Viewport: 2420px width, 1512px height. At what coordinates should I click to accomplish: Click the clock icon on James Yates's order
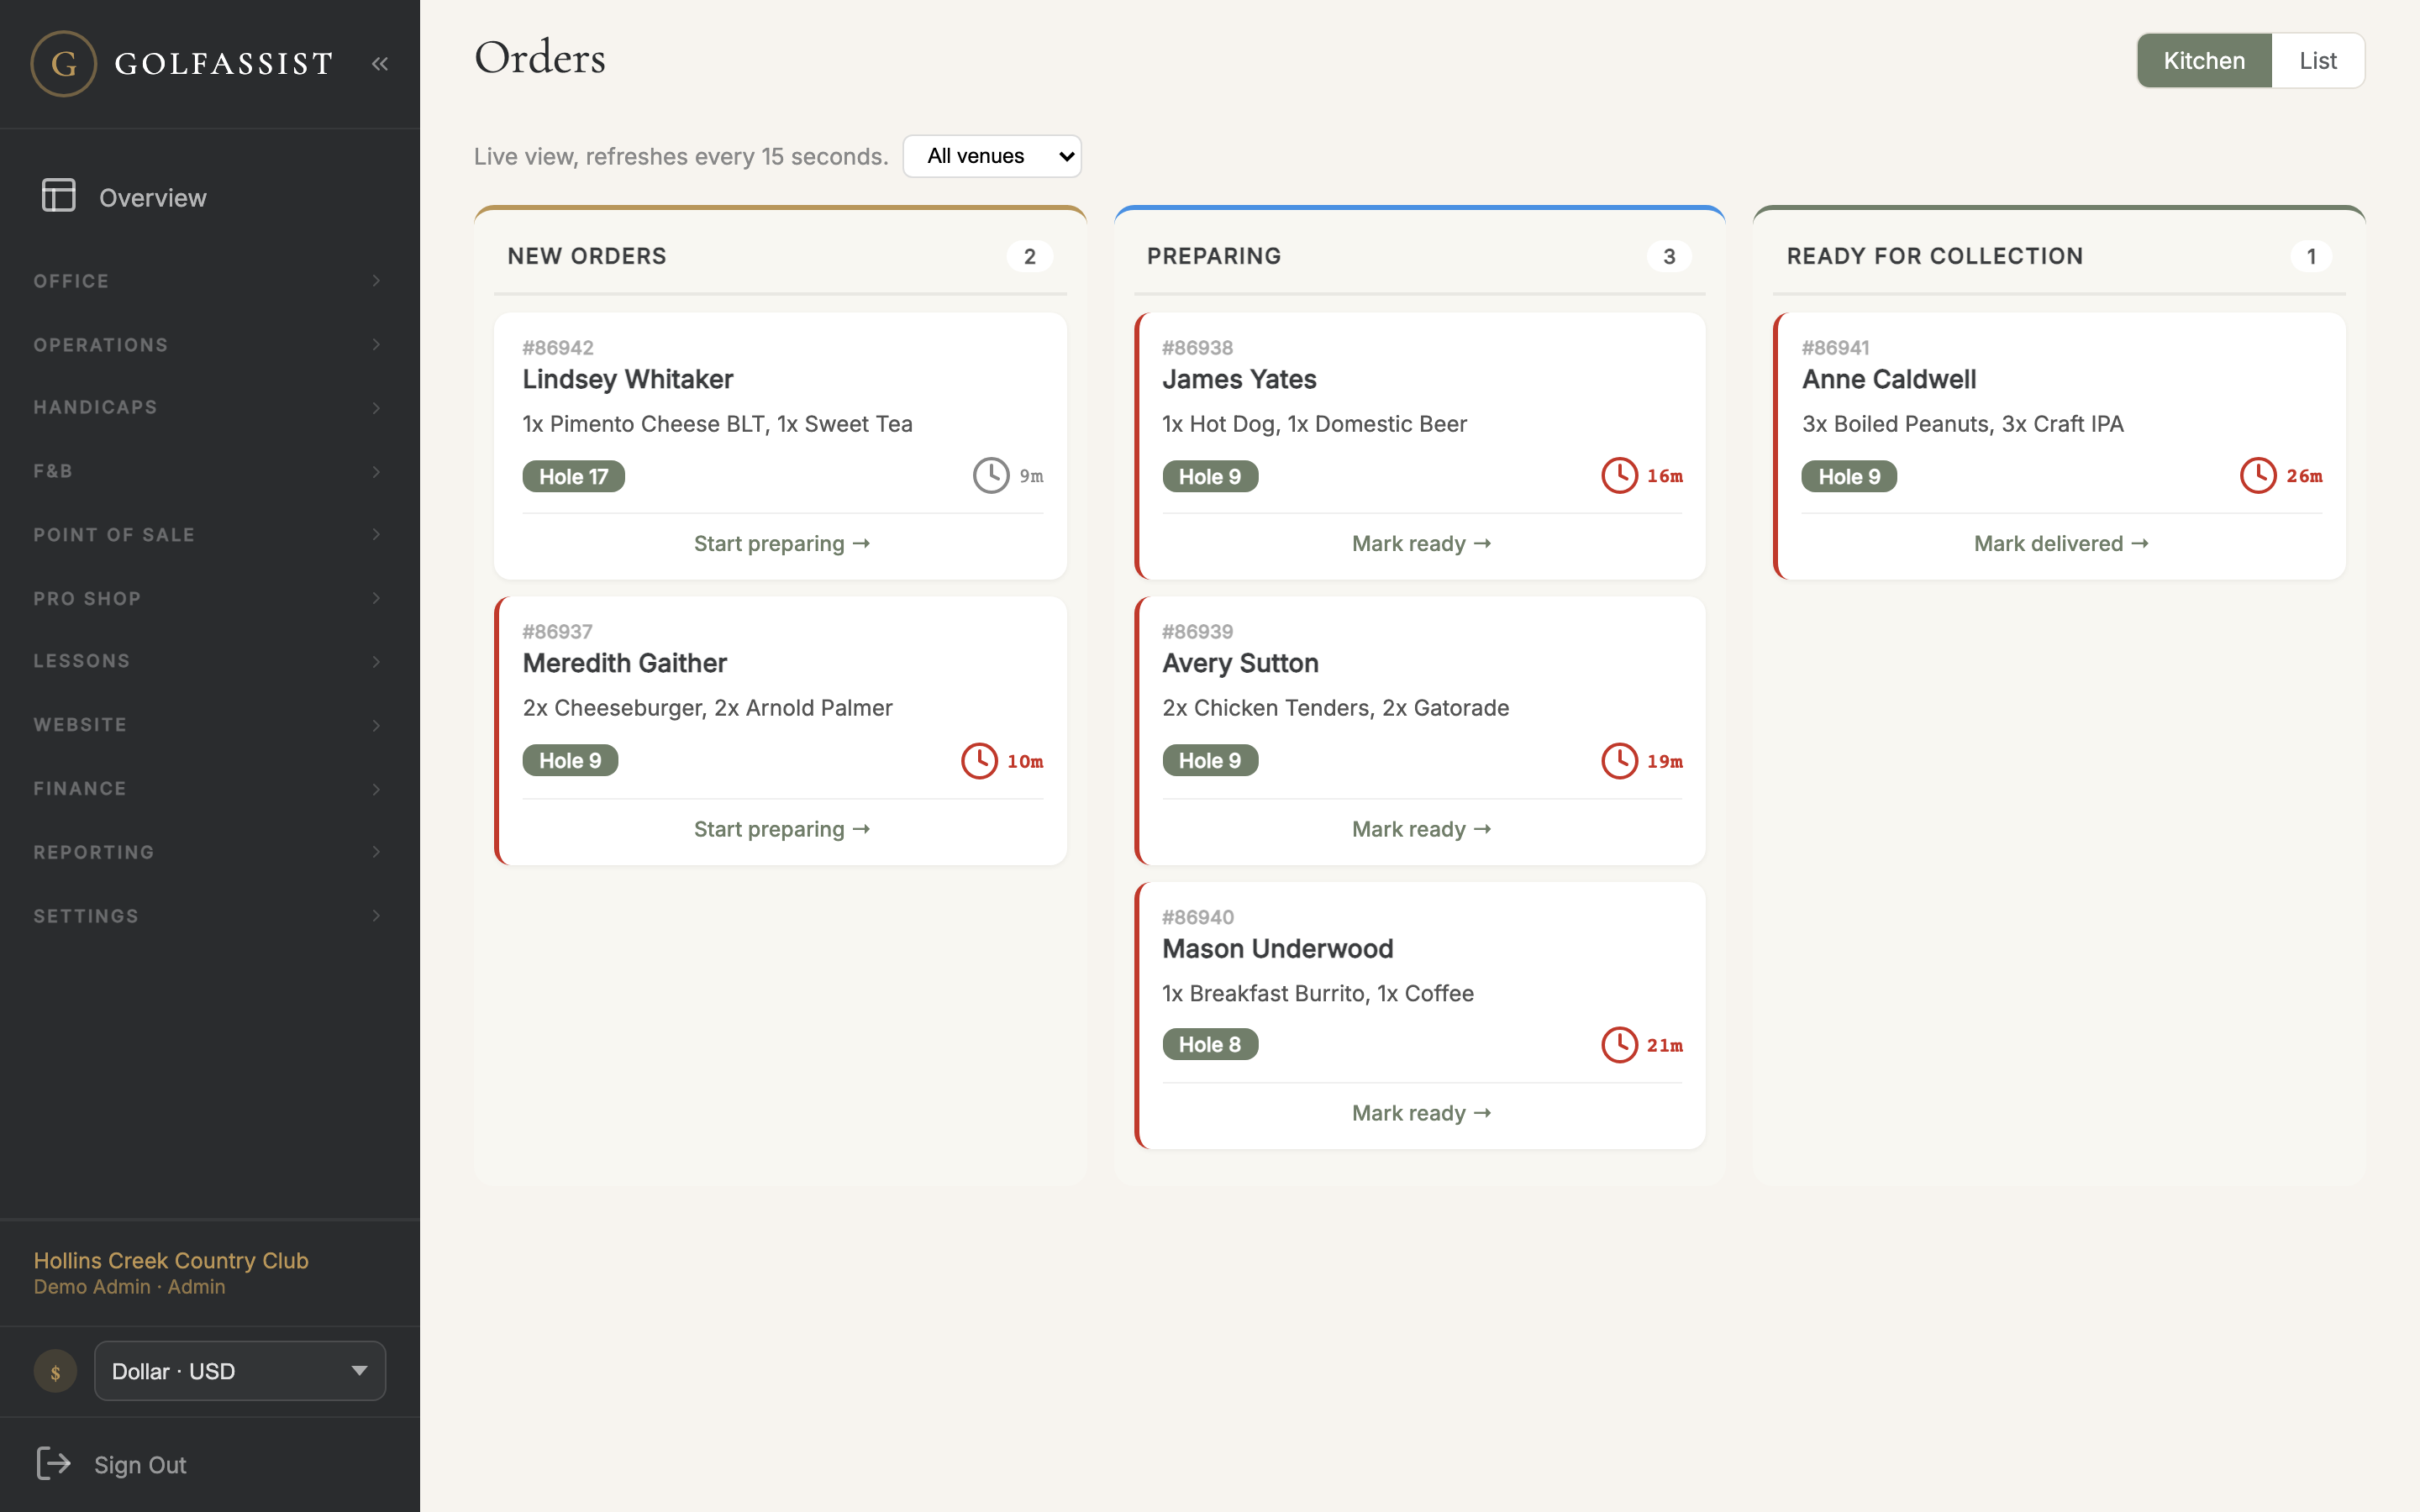(1619, 476)
